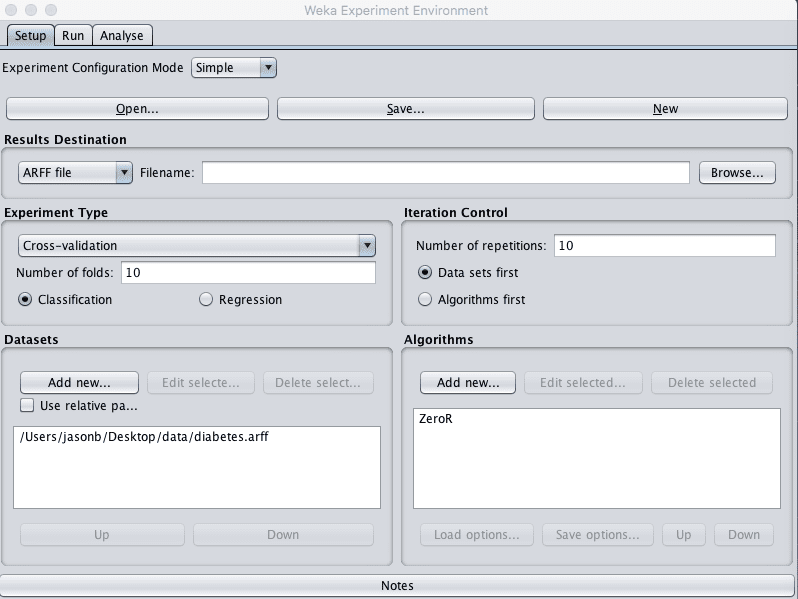Open Experiment Configuration Mode dropdown
This screenshot has width=798, height=599.
point(234,68)
